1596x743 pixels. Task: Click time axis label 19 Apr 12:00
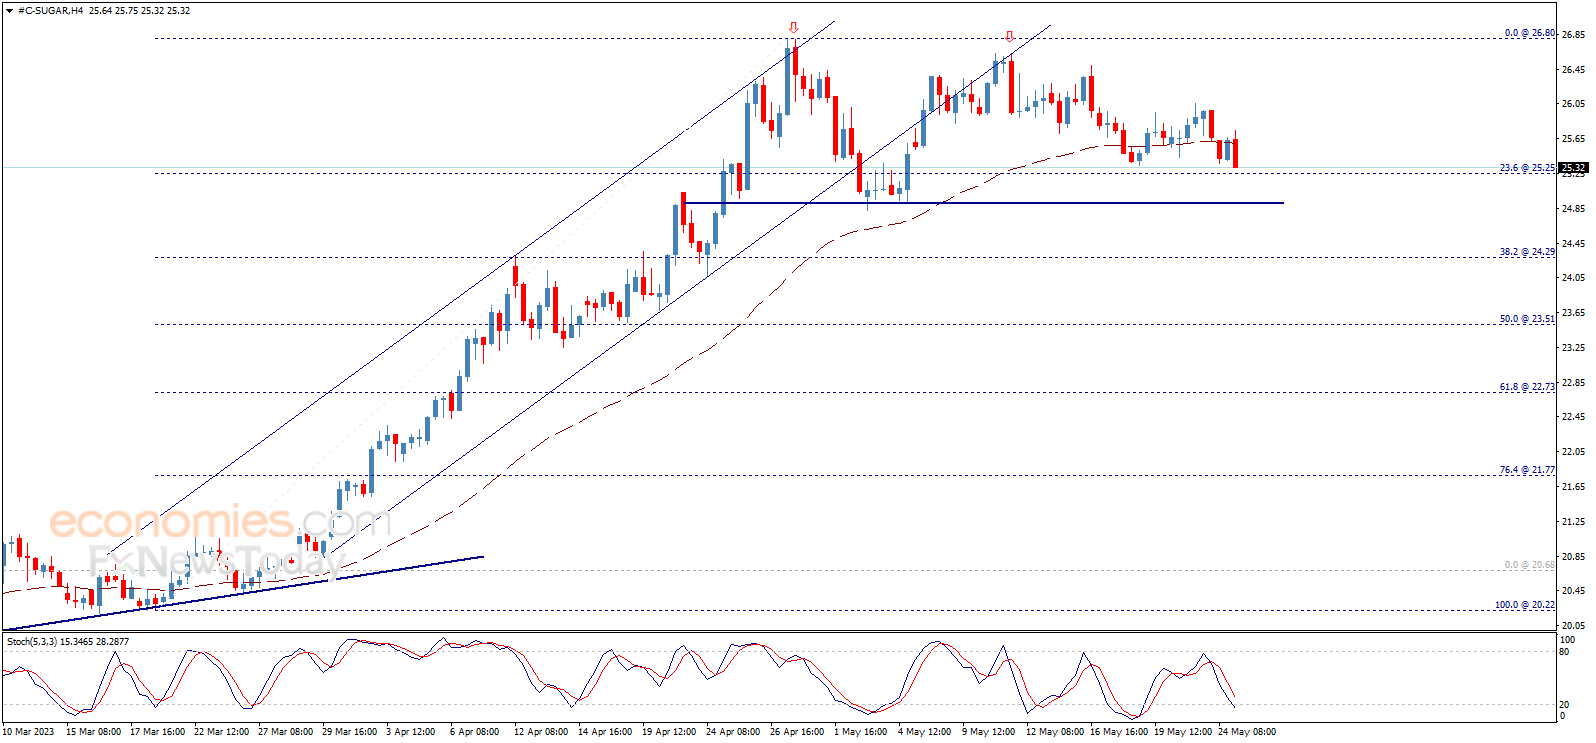click(669, 732)
